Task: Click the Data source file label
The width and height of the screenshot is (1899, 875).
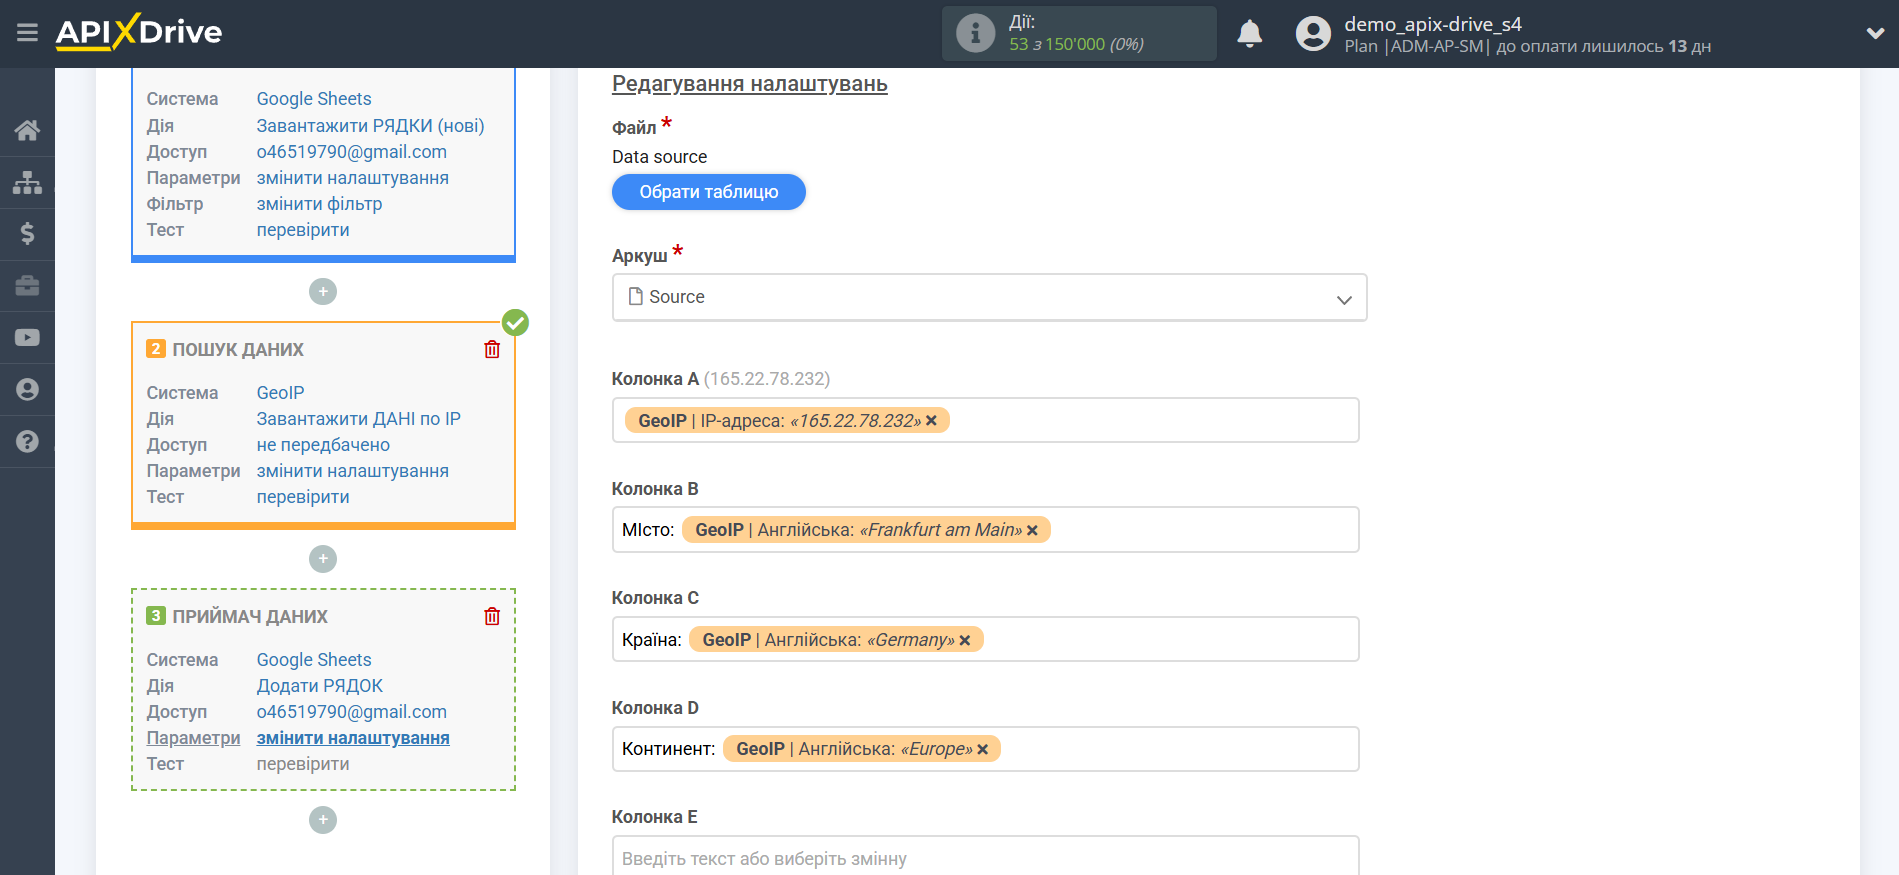Action: click(x=659, y=157)
